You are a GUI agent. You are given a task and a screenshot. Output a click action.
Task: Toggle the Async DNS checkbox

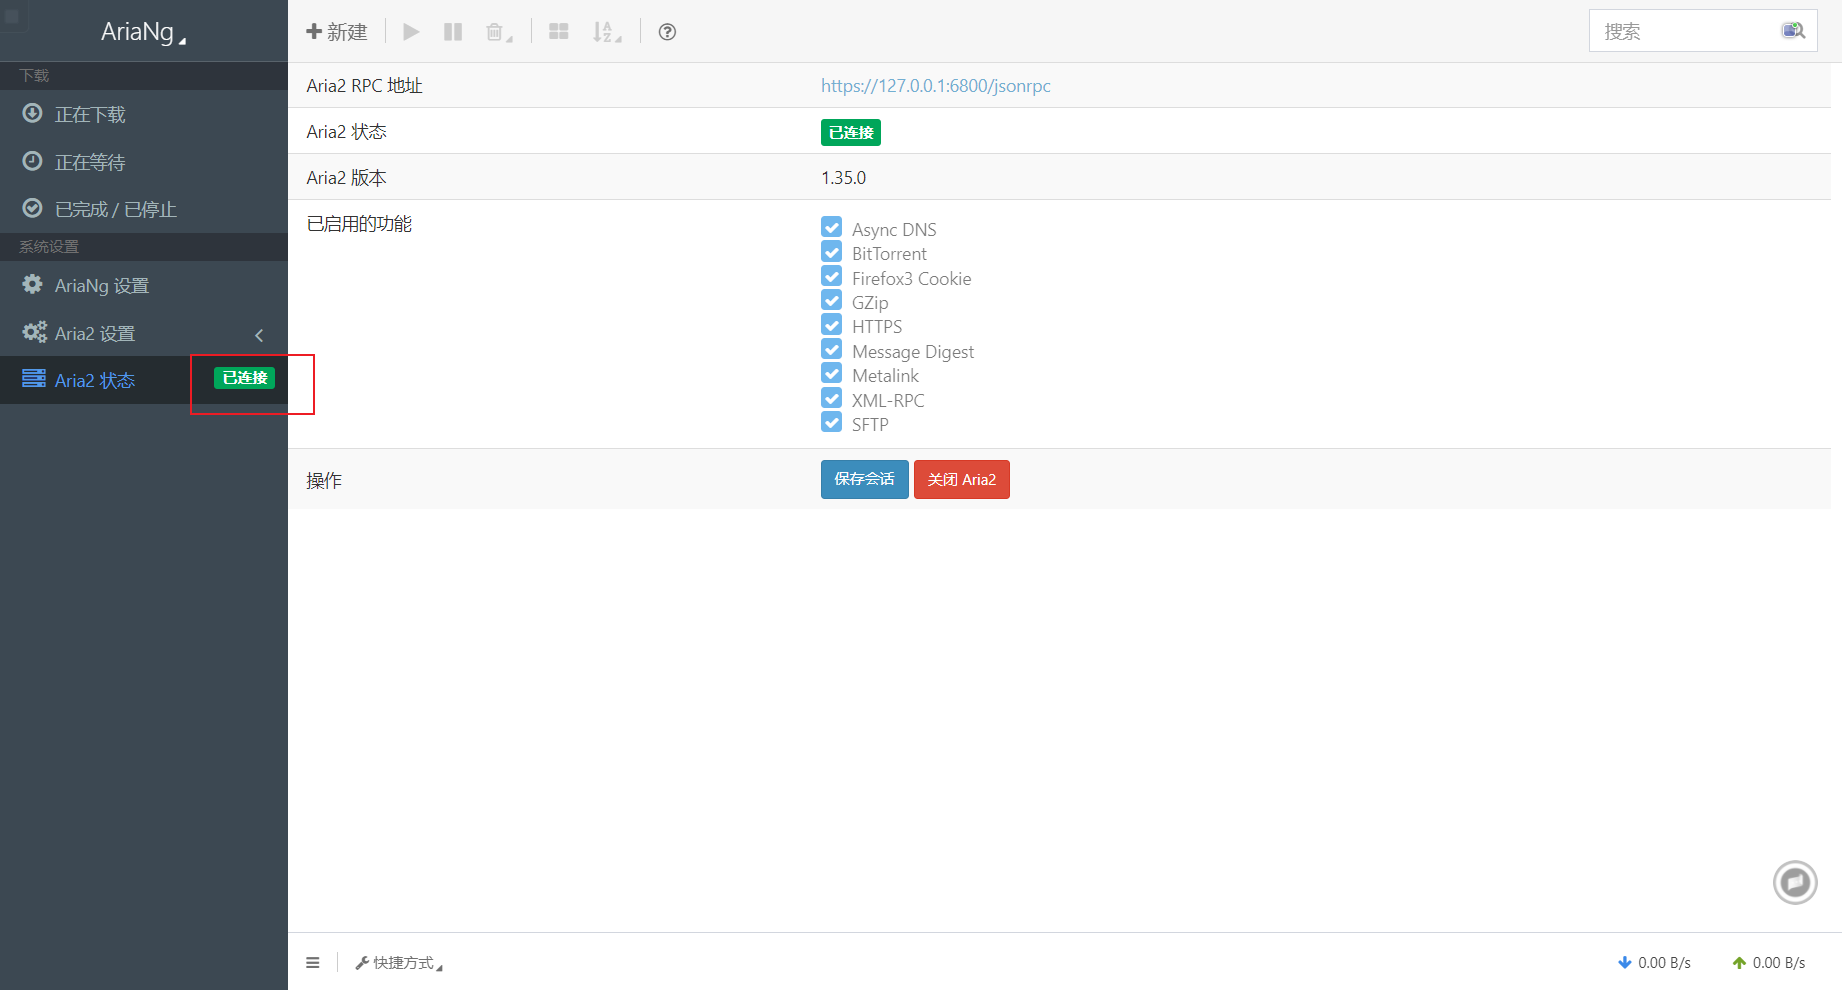coord(831,227)
